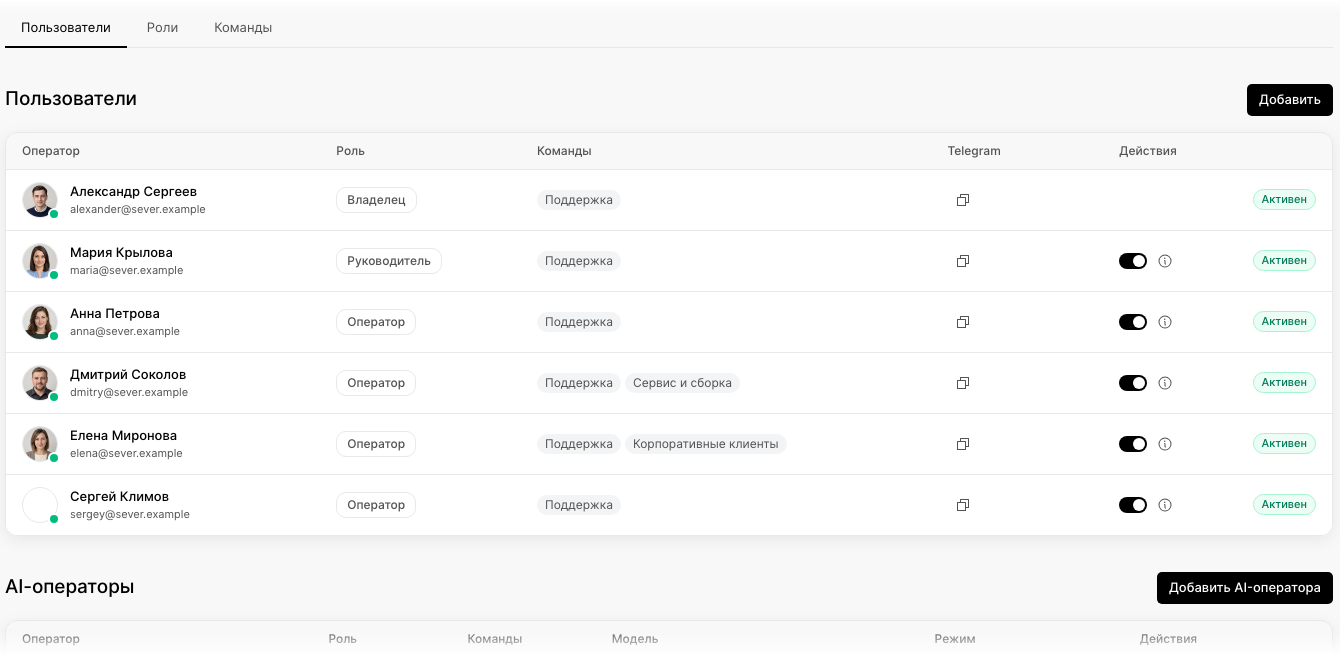Open the Владелец role badge

coord(376,200)
